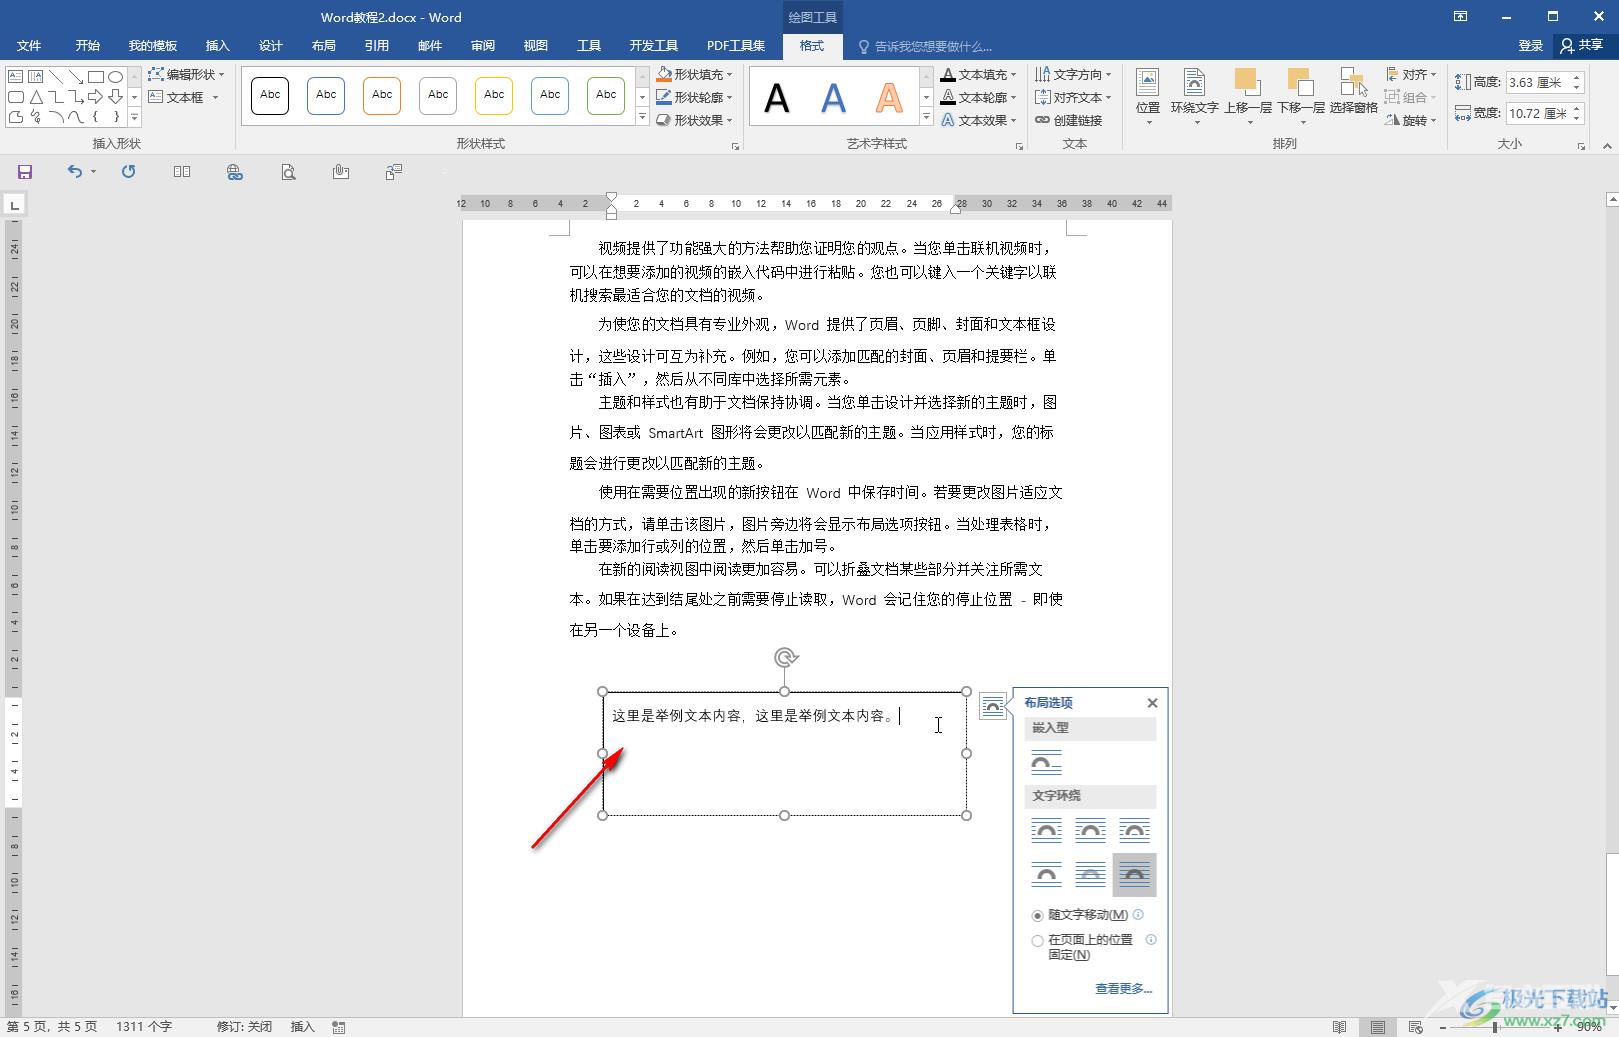Toggle the 修订: 关闭 track changes status
1619x1037 pixels.
(x=244, y=1027)
